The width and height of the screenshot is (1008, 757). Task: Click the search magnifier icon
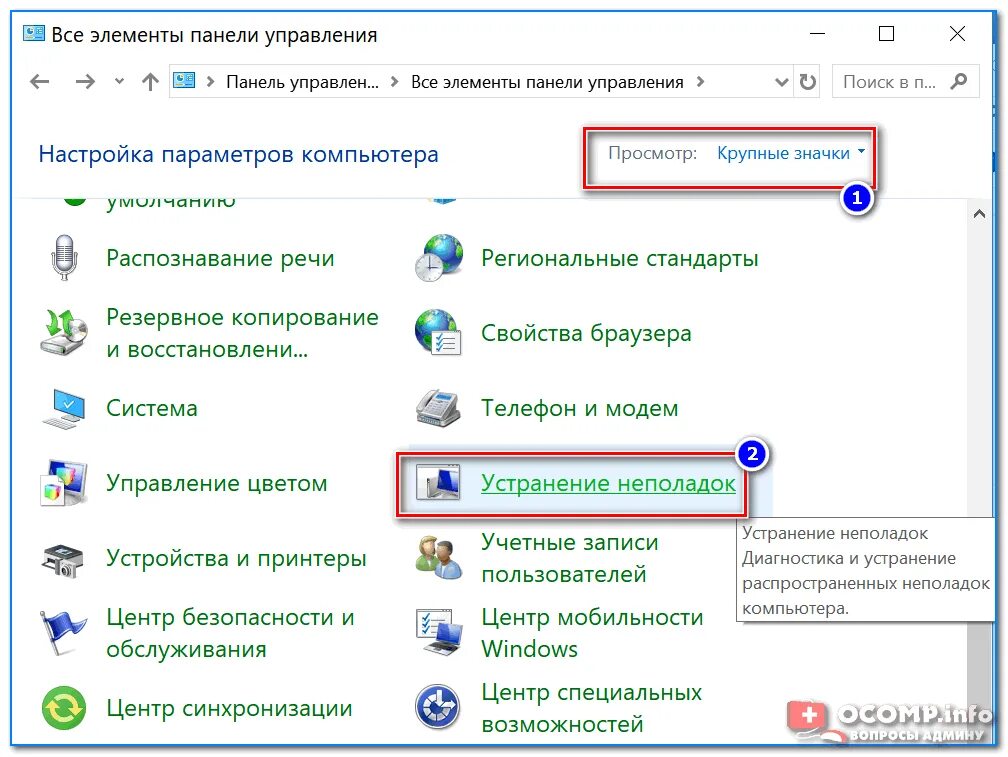click(959, 82)
